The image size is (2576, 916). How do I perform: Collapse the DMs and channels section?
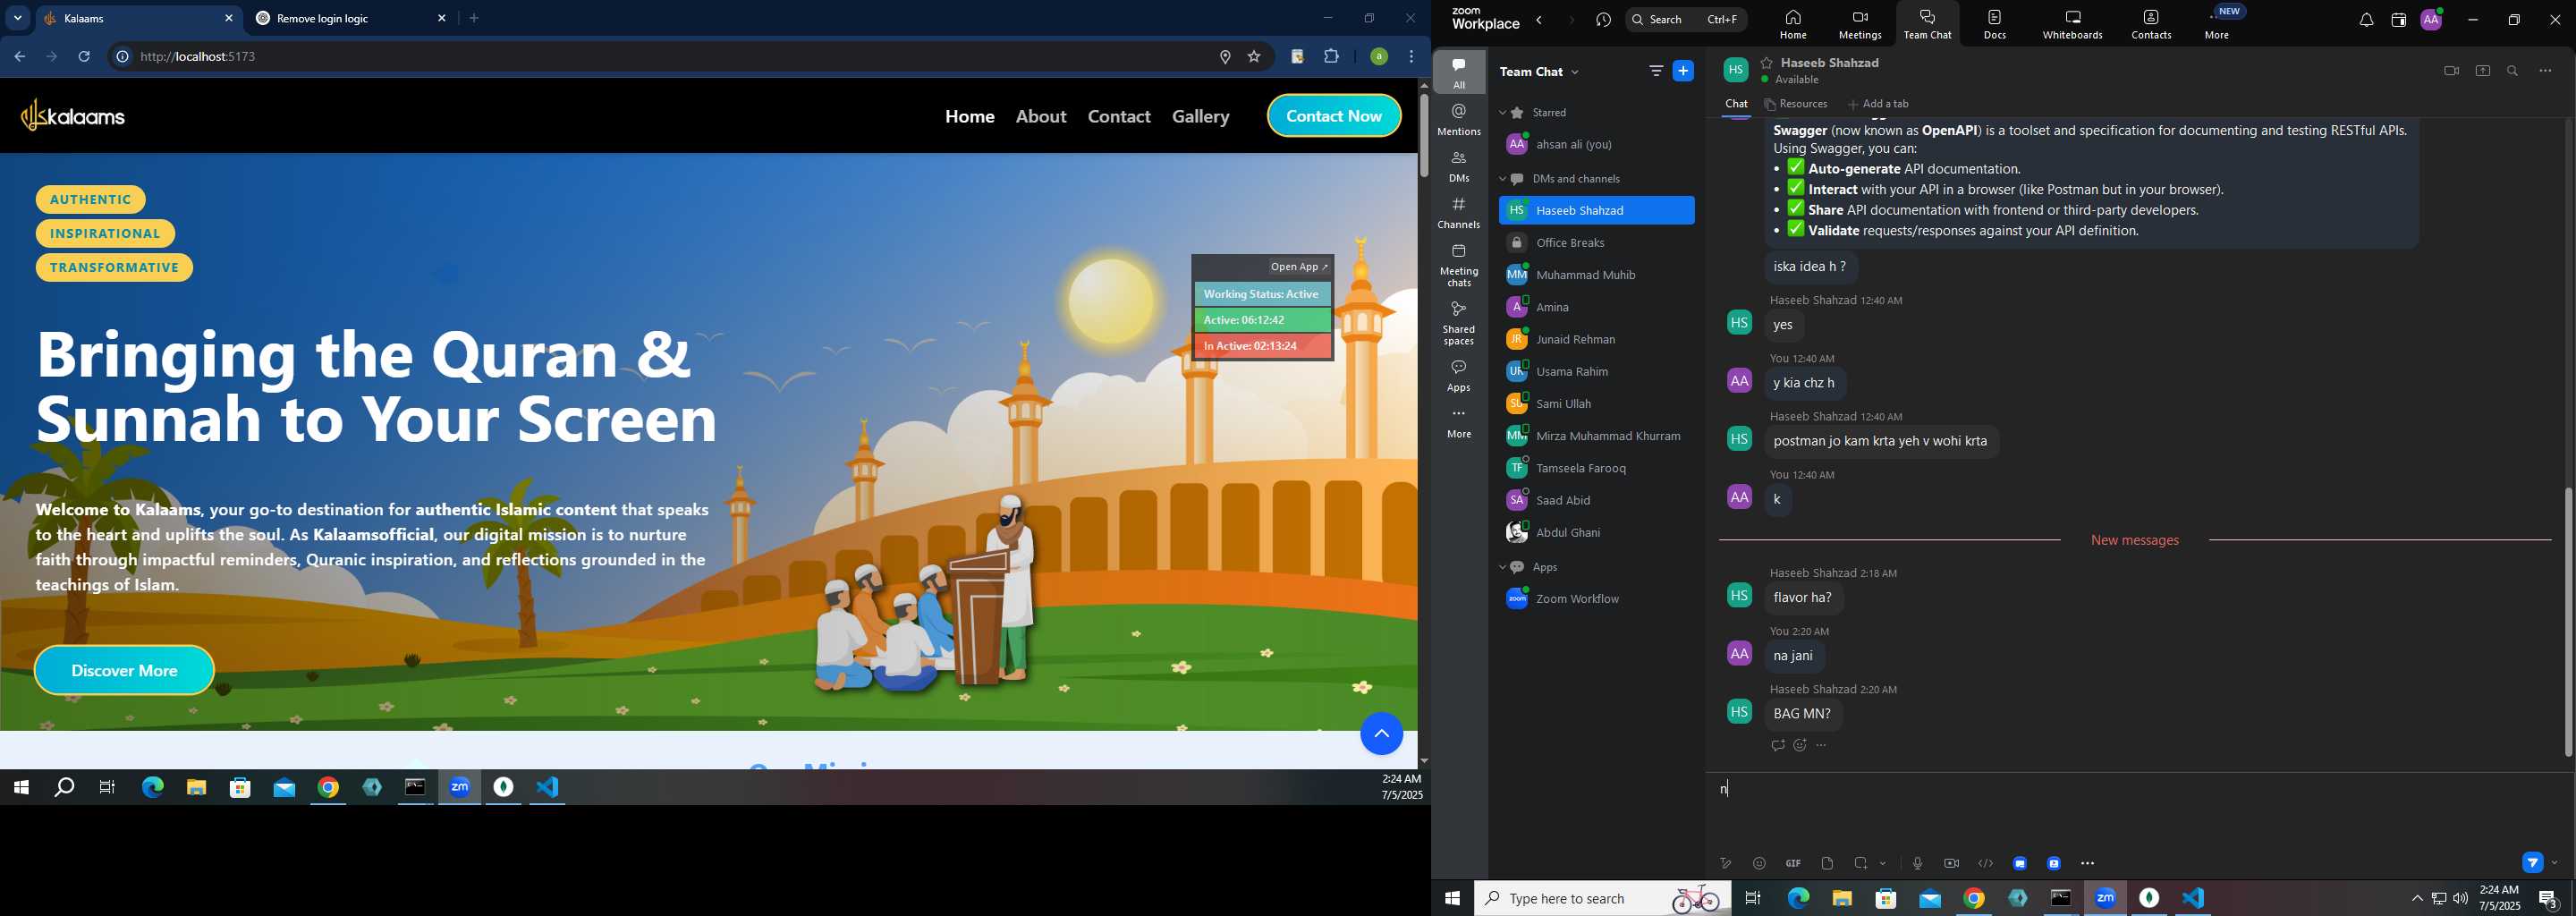coord(1503,179)
